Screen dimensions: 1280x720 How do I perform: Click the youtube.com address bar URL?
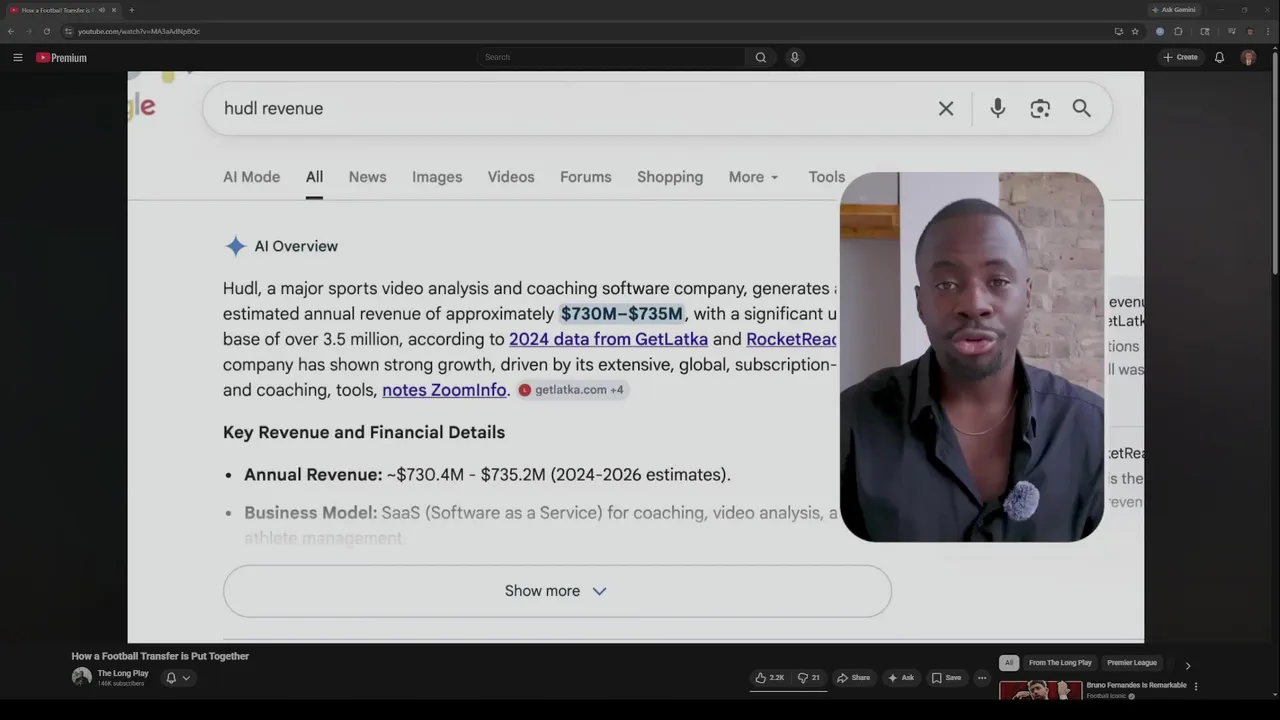tap(139, 31)
